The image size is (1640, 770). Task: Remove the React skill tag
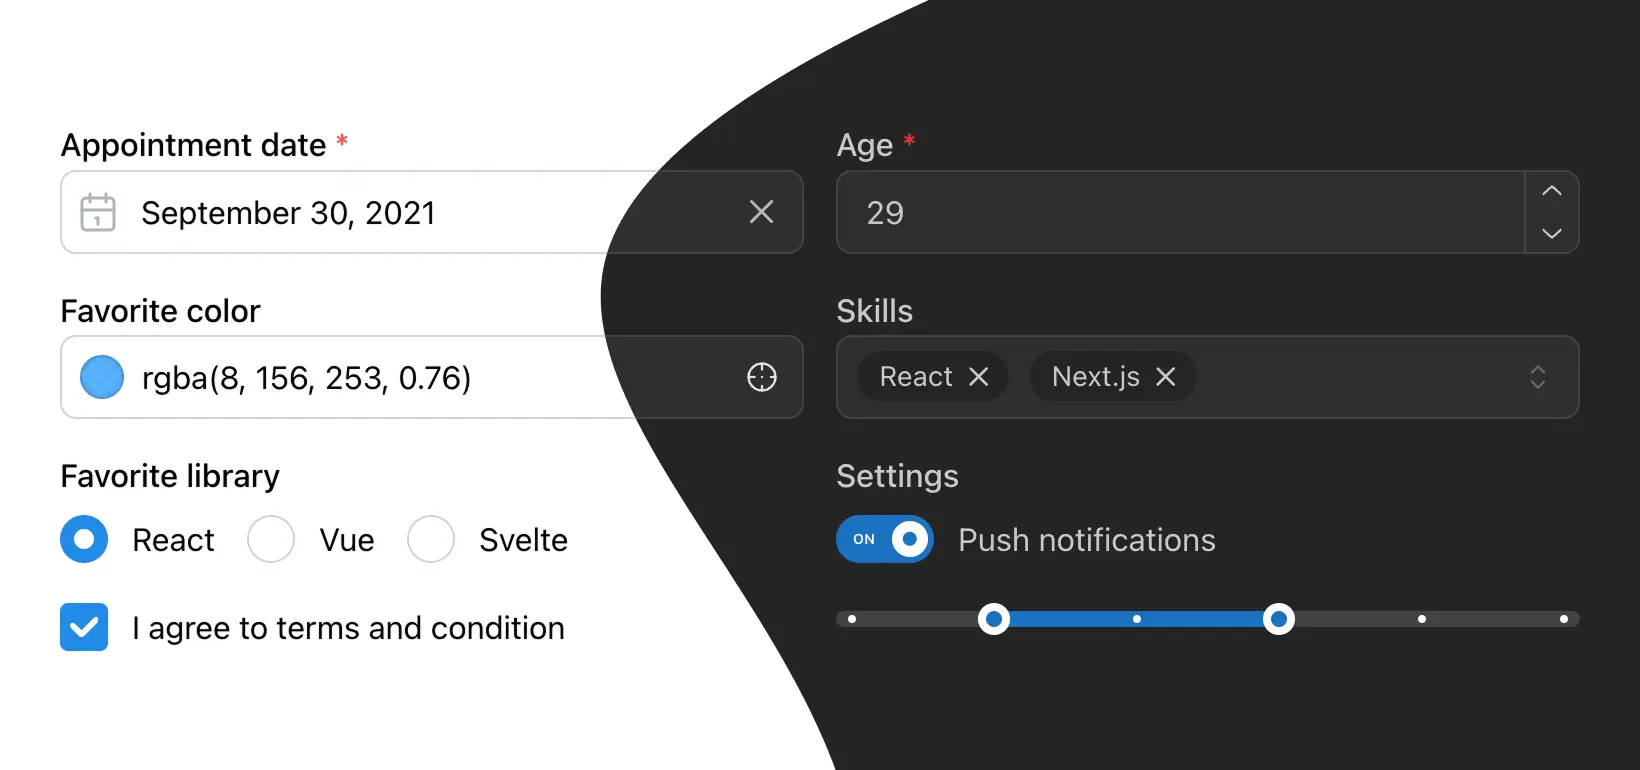tap(979, 377)
